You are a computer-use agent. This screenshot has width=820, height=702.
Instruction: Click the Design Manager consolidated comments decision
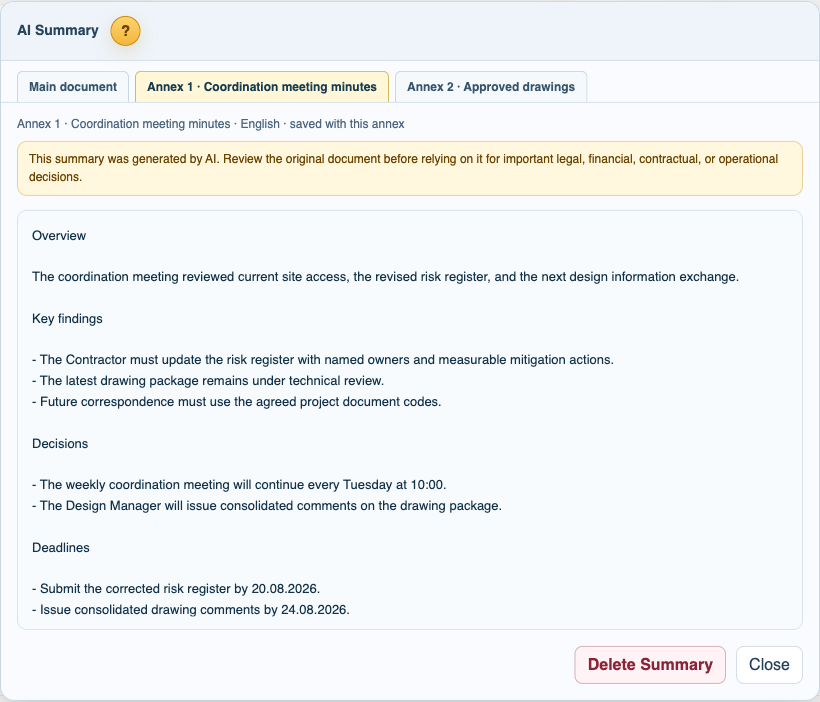pos(267,506)
